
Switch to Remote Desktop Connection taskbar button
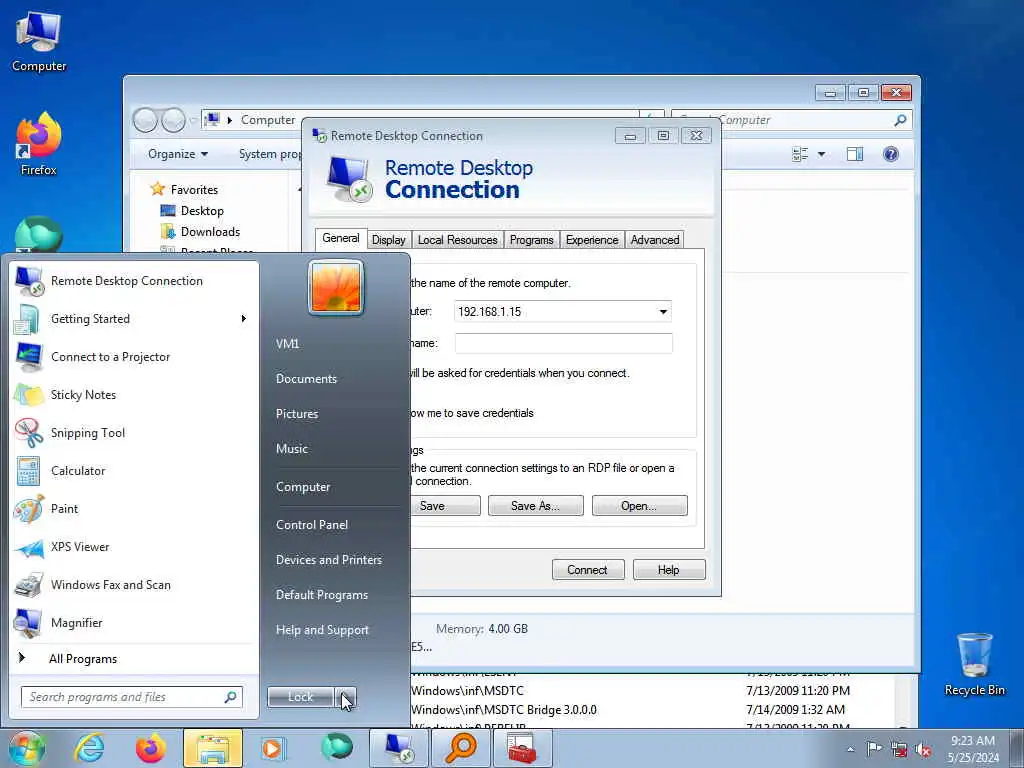coord(398,748)
